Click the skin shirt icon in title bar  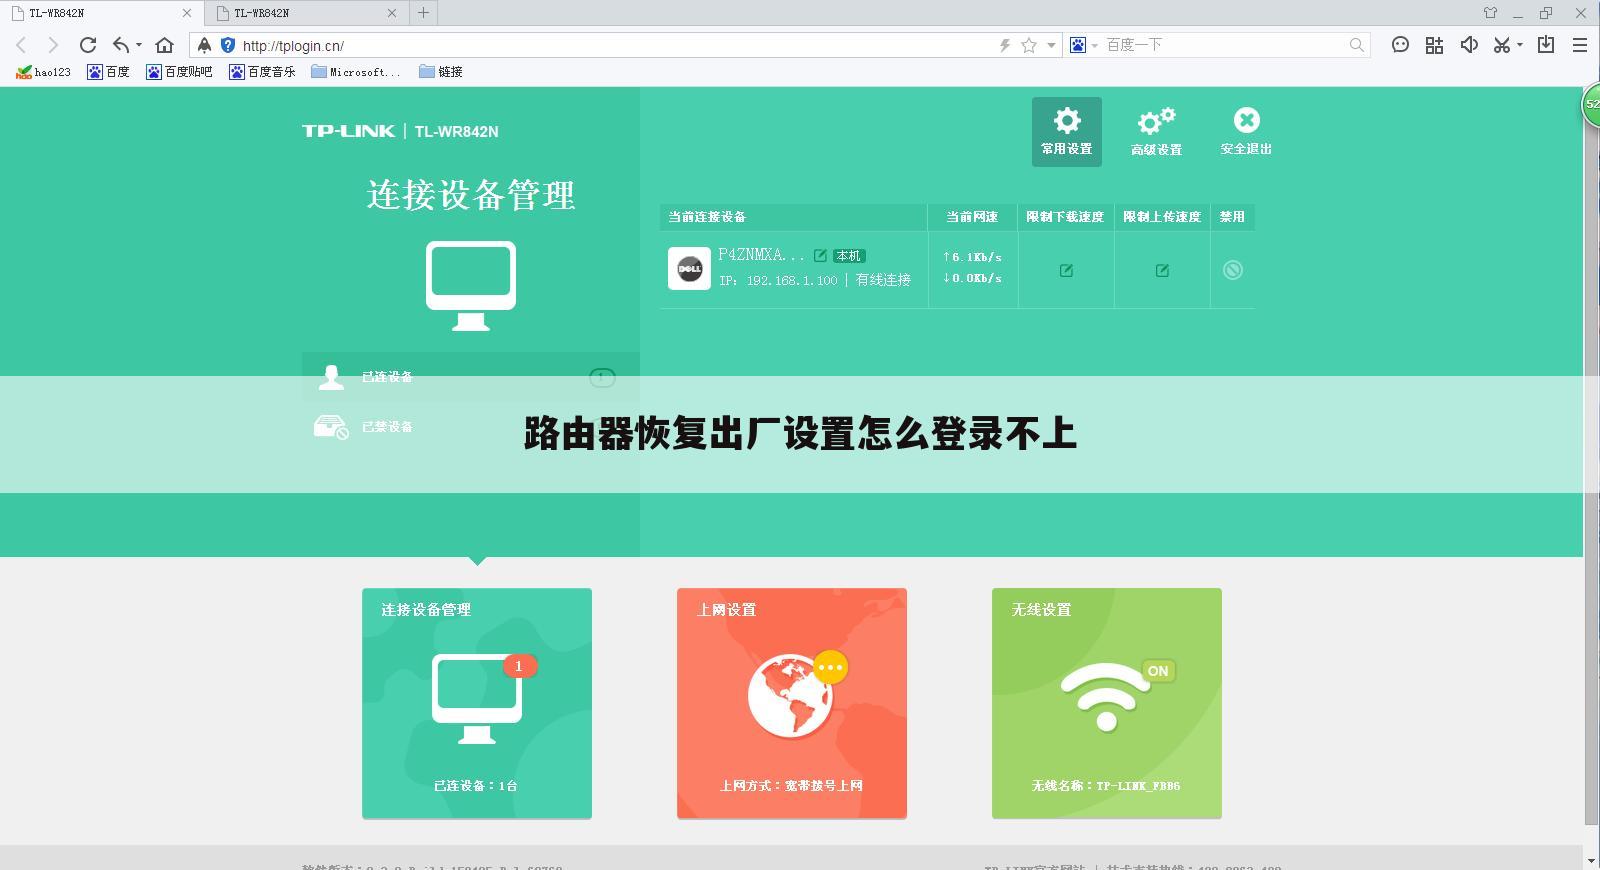coord(1490,13)
